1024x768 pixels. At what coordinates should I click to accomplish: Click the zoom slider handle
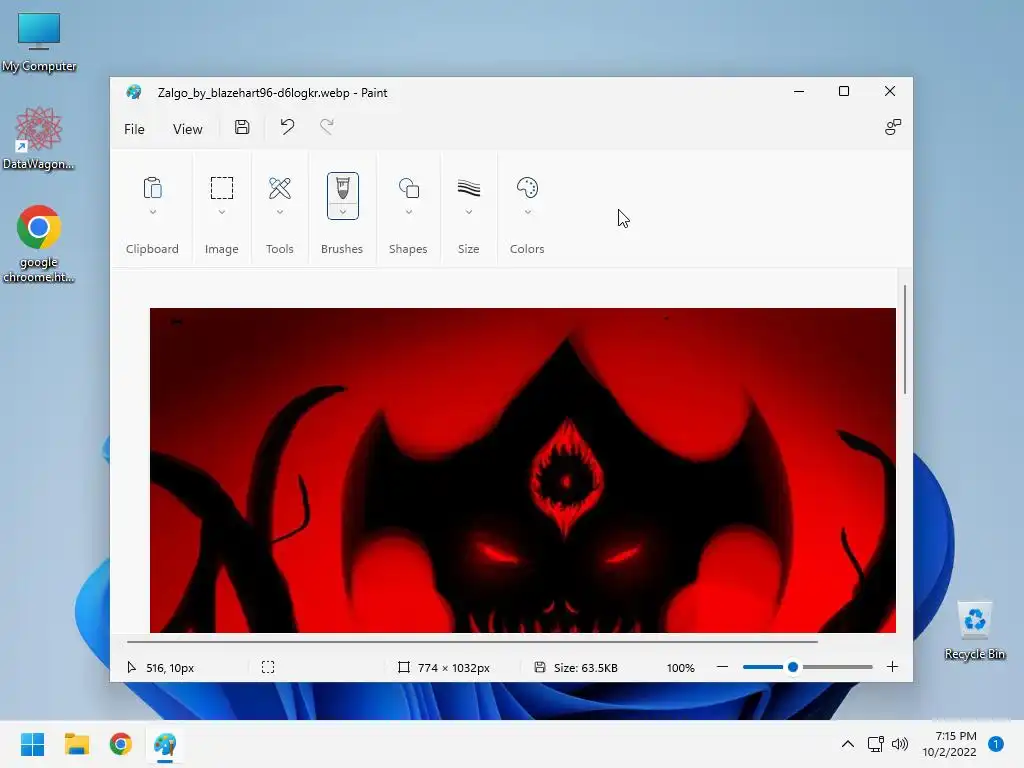[x=793, y=667]
